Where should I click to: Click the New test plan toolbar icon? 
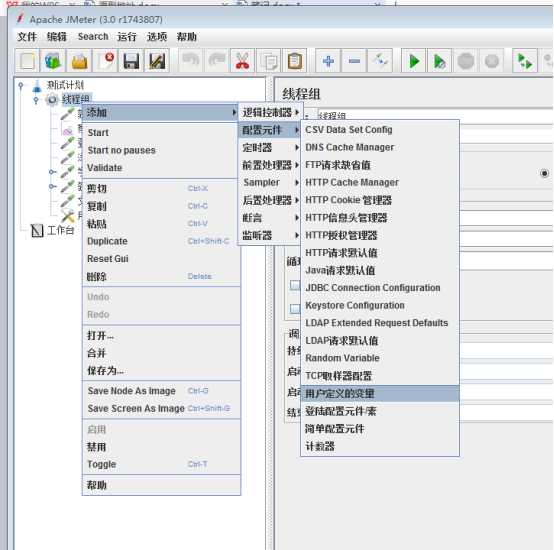(x=27, y=61)
